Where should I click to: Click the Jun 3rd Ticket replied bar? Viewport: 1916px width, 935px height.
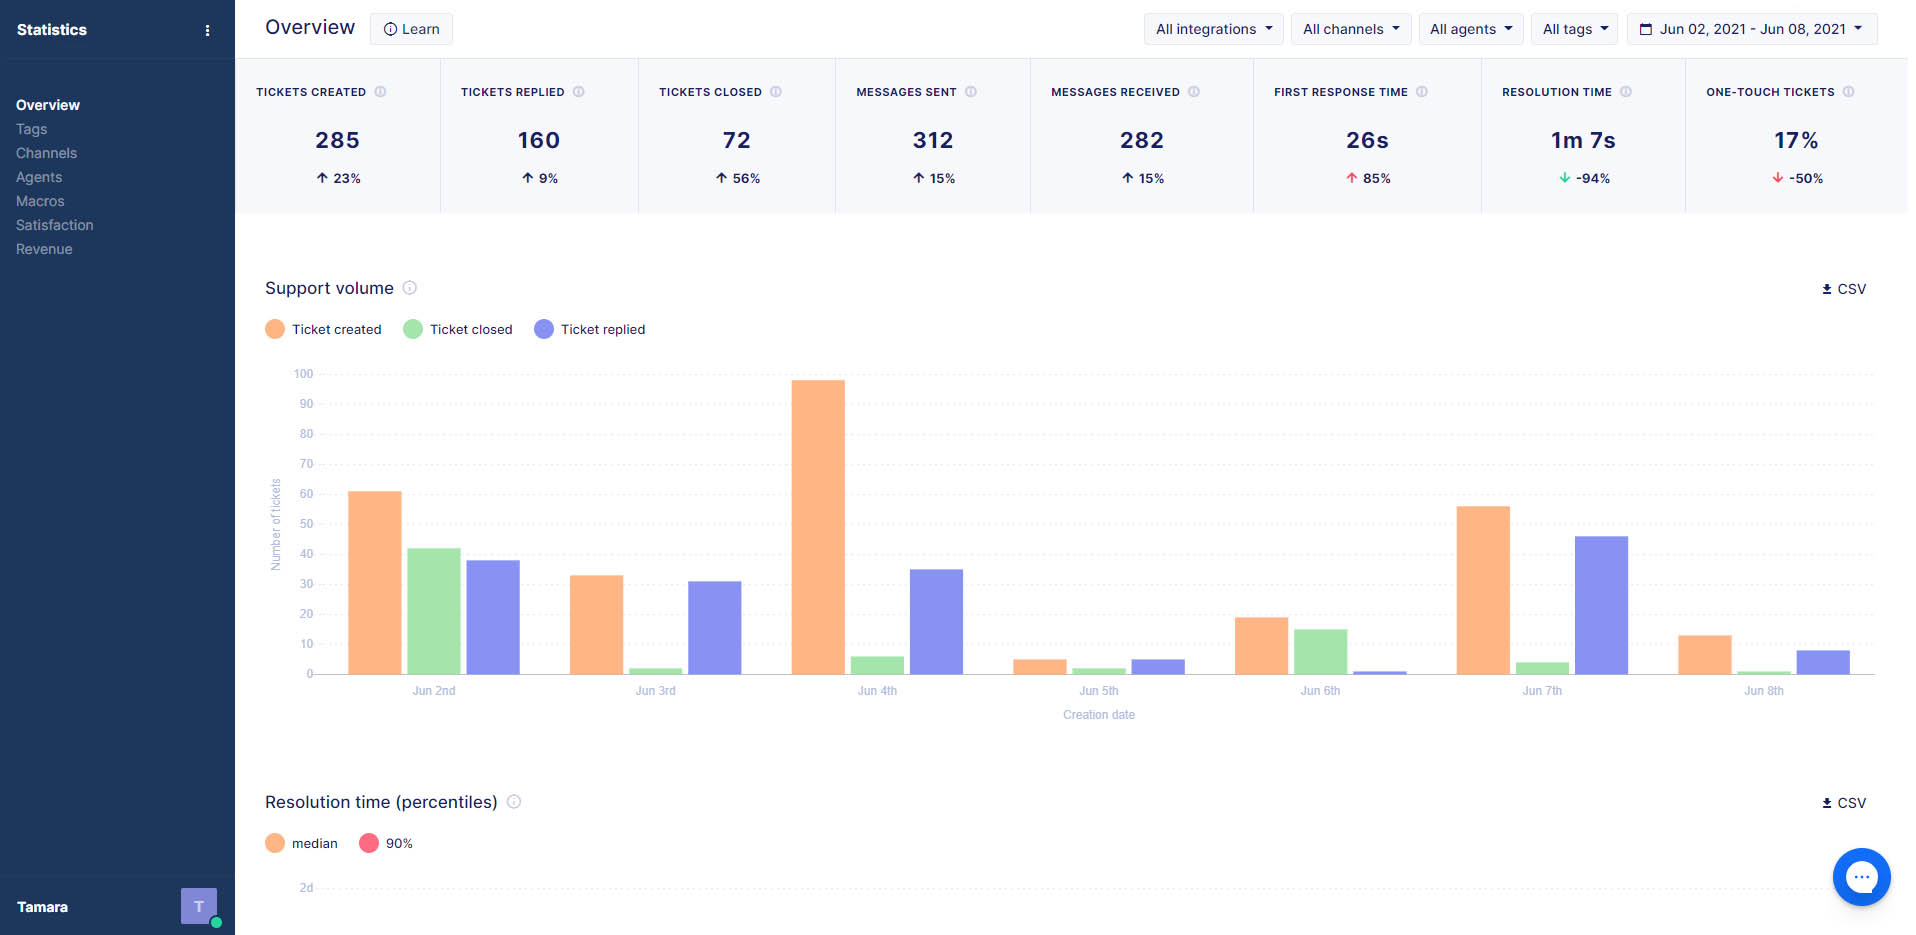pos(715,627)
